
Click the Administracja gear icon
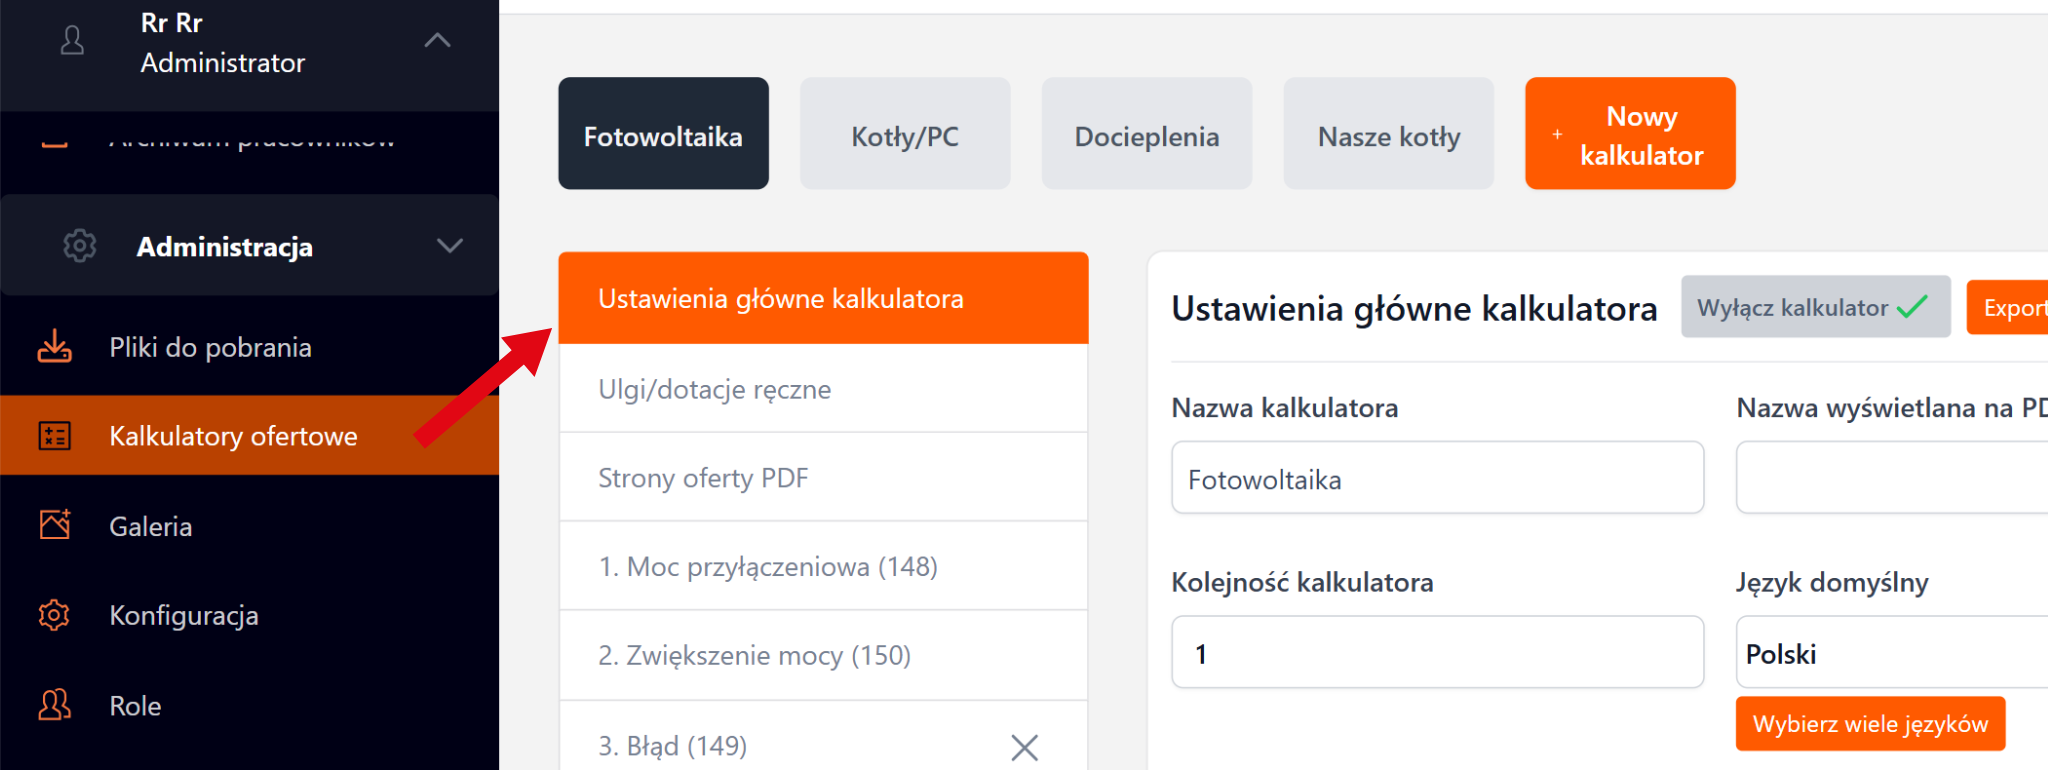click(80, 246)
